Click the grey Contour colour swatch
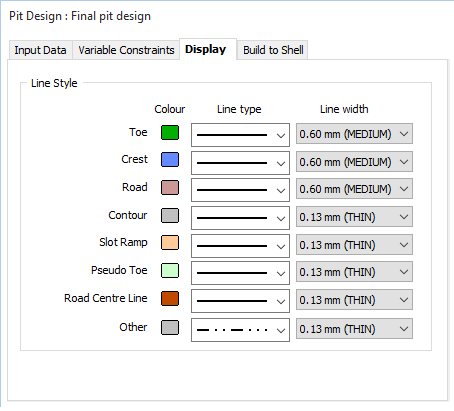Image resolution: width=454 pixels, height=411 pixels. (170, 215)
